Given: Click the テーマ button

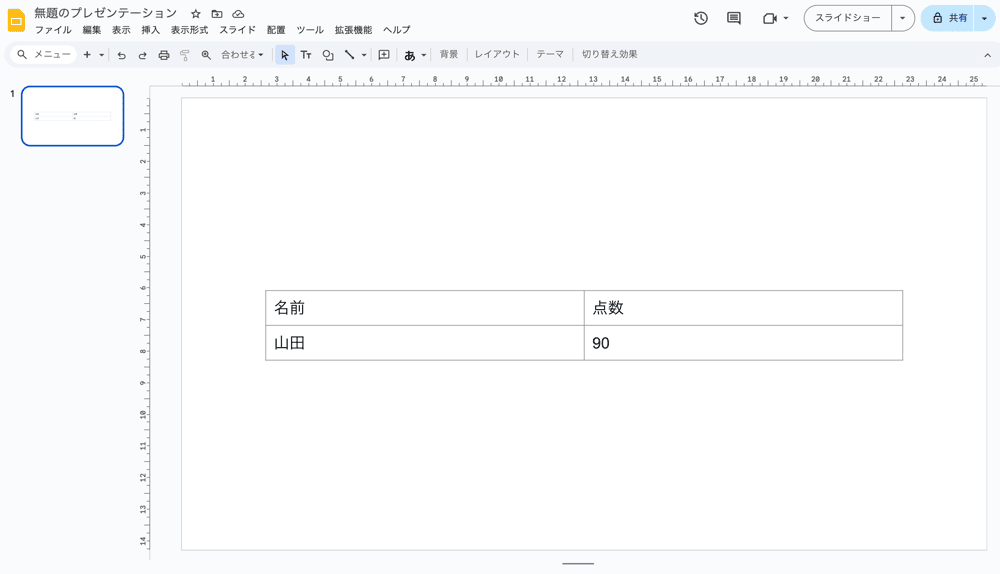Looking at the screenshot, I should point(550,55).
